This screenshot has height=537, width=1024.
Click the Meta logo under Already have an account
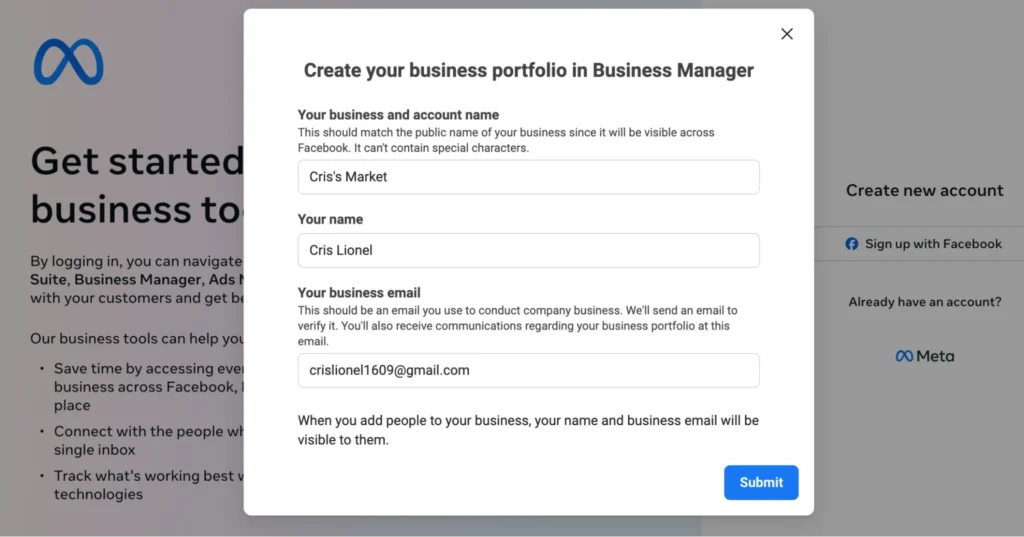pyautogui.click(x=924, y=356)
